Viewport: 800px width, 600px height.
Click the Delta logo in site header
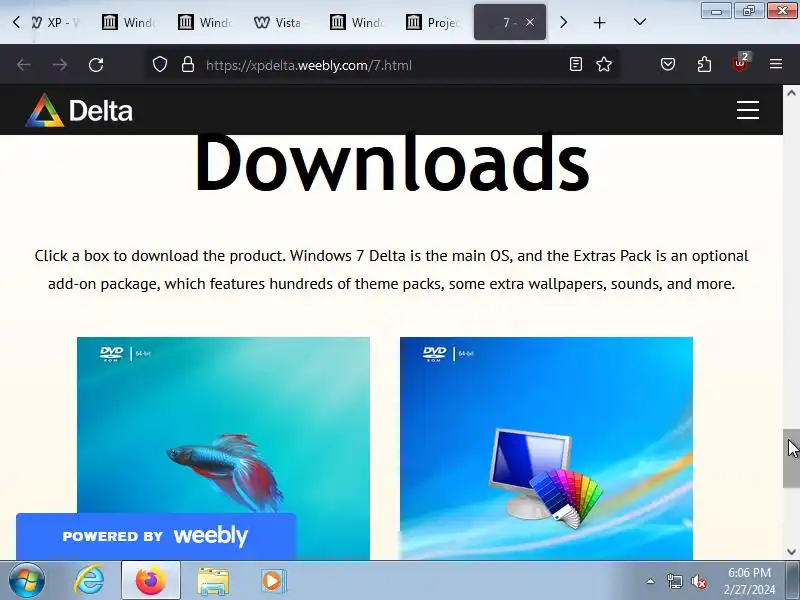[79, 110]
